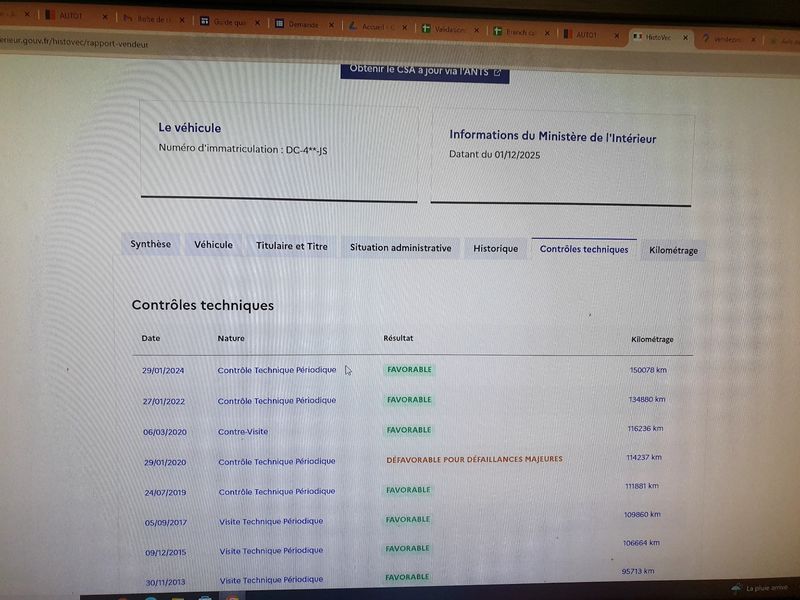Switch to the Véhicule tab
The image size is (800, 600).
(213, 245)
